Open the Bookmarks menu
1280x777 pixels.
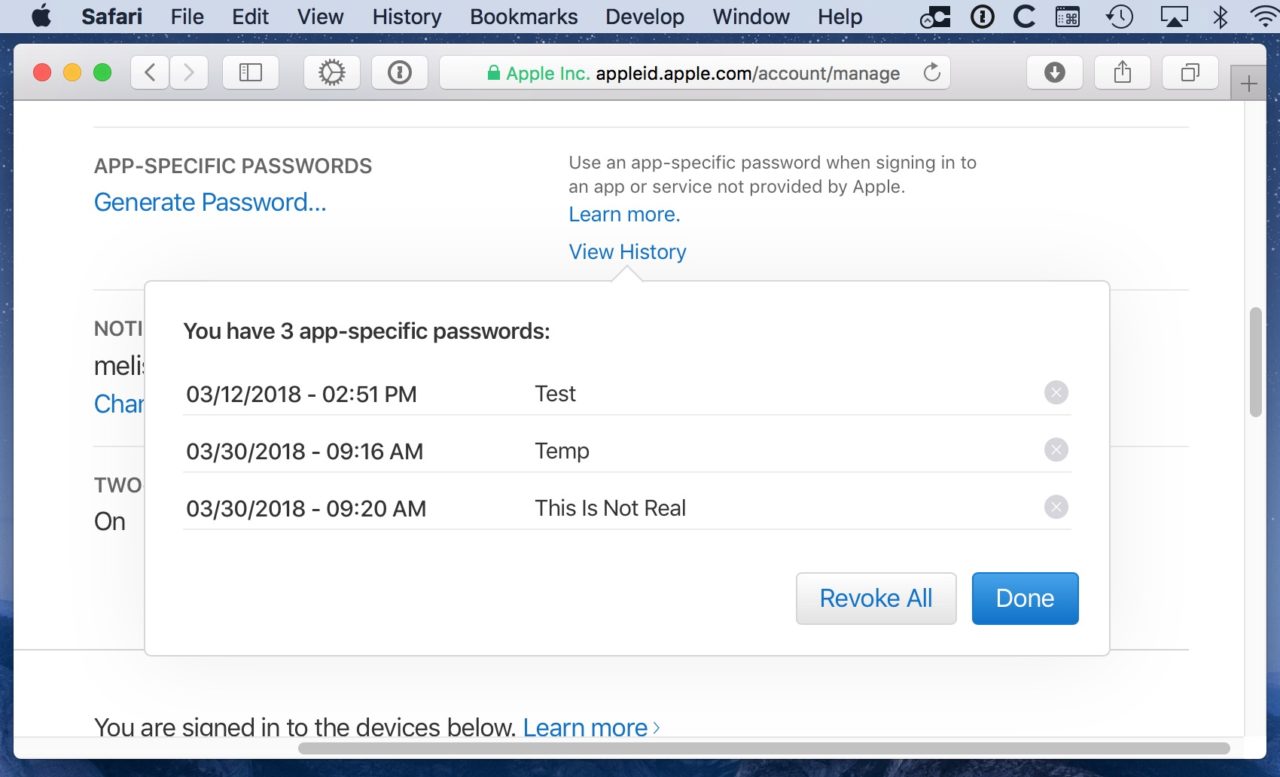point(523,17)
